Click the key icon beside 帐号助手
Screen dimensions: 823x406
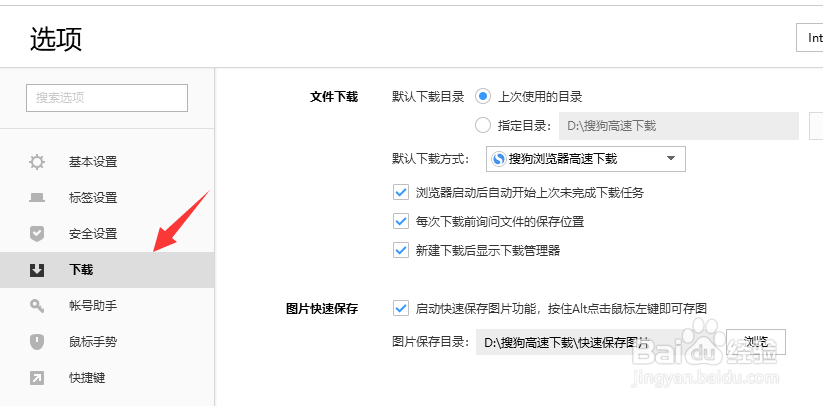(x=37, y=306)
